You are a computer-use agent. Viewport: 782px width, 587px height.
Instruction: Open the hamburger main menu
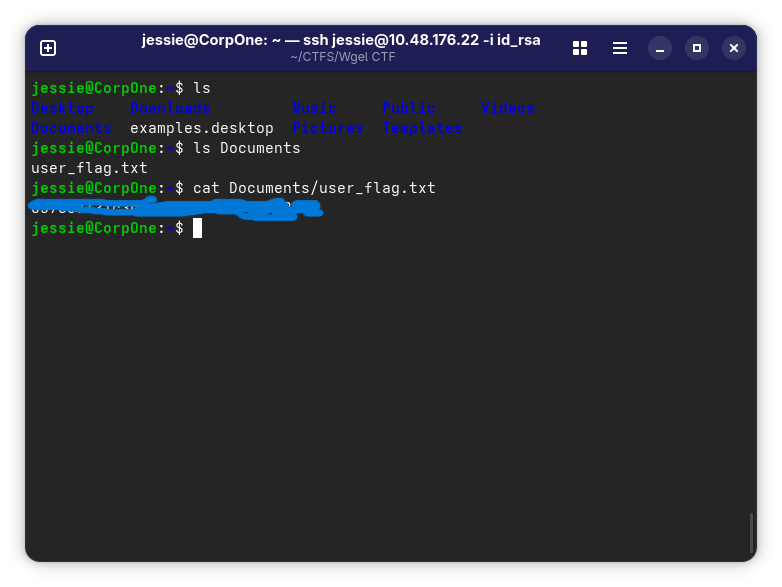tap(620, 48)
